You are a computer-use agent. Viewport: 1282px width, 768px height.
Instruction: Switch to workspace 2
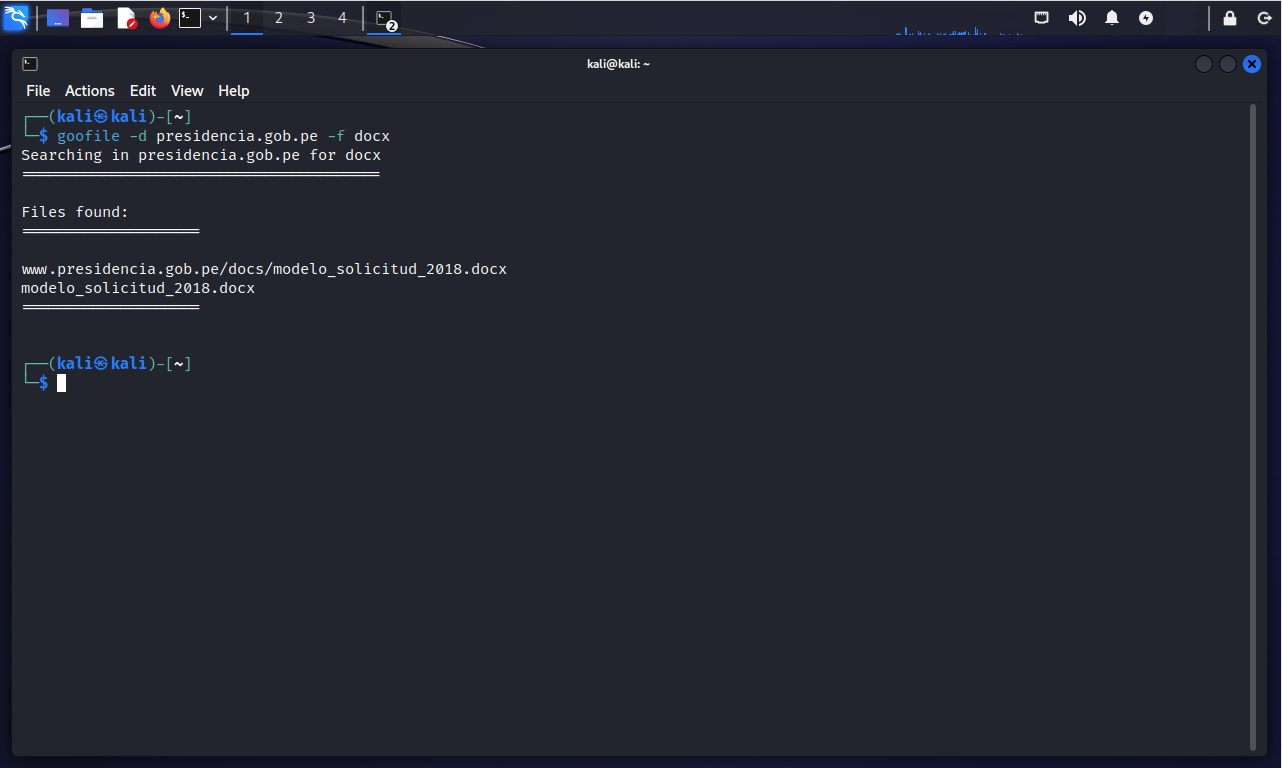279,18
